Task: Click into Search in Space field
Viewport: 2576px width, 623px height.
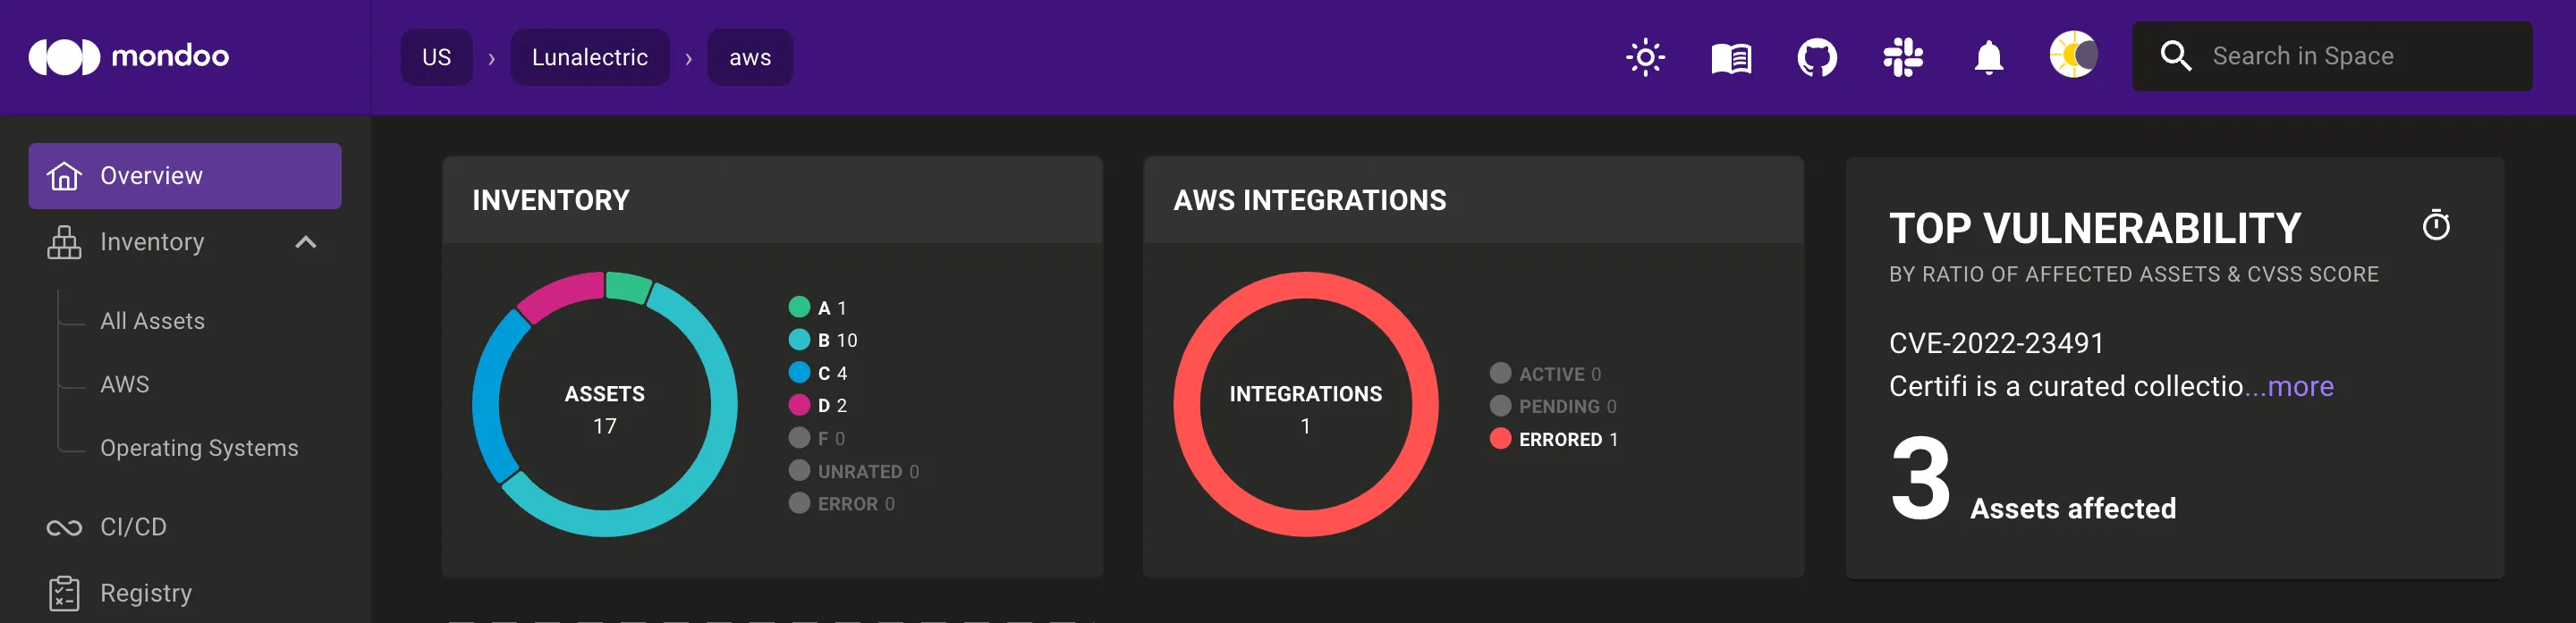Action: pyautogui.click(x=2332, y=56)
